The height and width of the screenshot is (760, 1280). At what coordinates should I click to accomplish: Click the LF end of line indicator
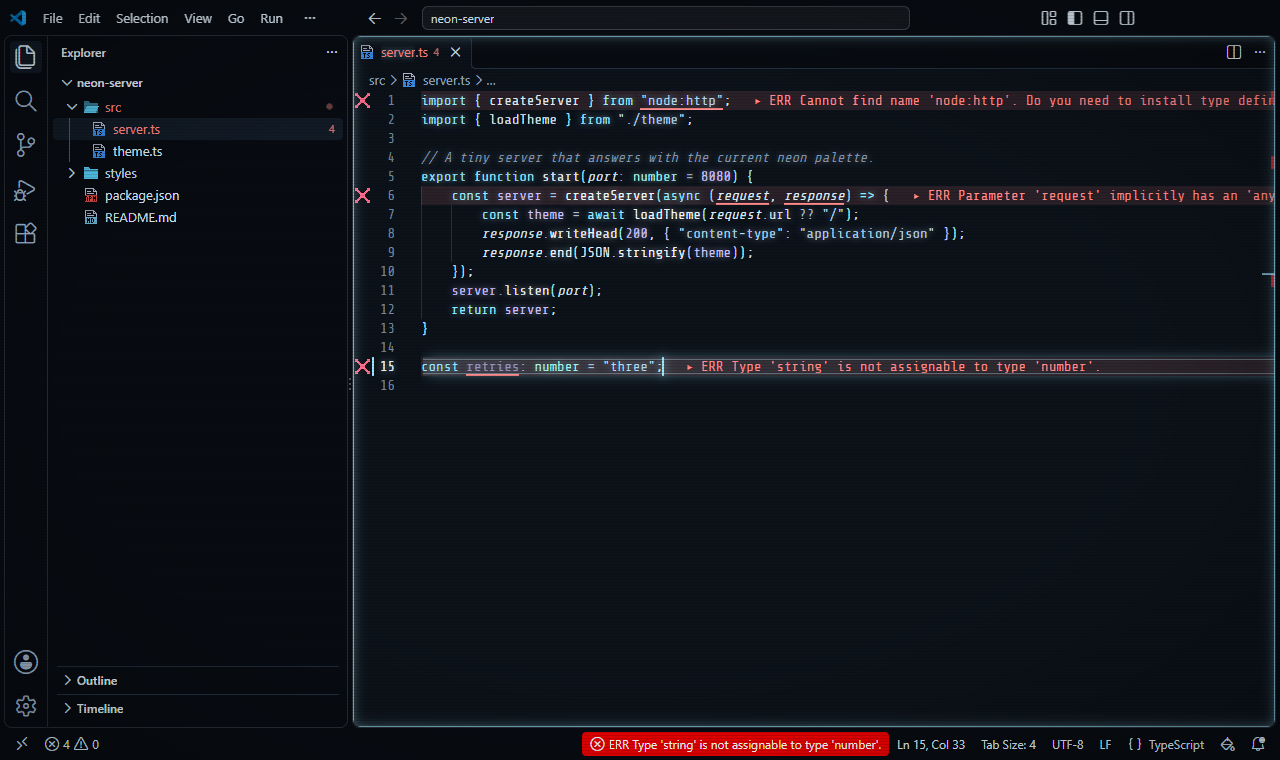pyautogui.click(x=1105, y=744)
